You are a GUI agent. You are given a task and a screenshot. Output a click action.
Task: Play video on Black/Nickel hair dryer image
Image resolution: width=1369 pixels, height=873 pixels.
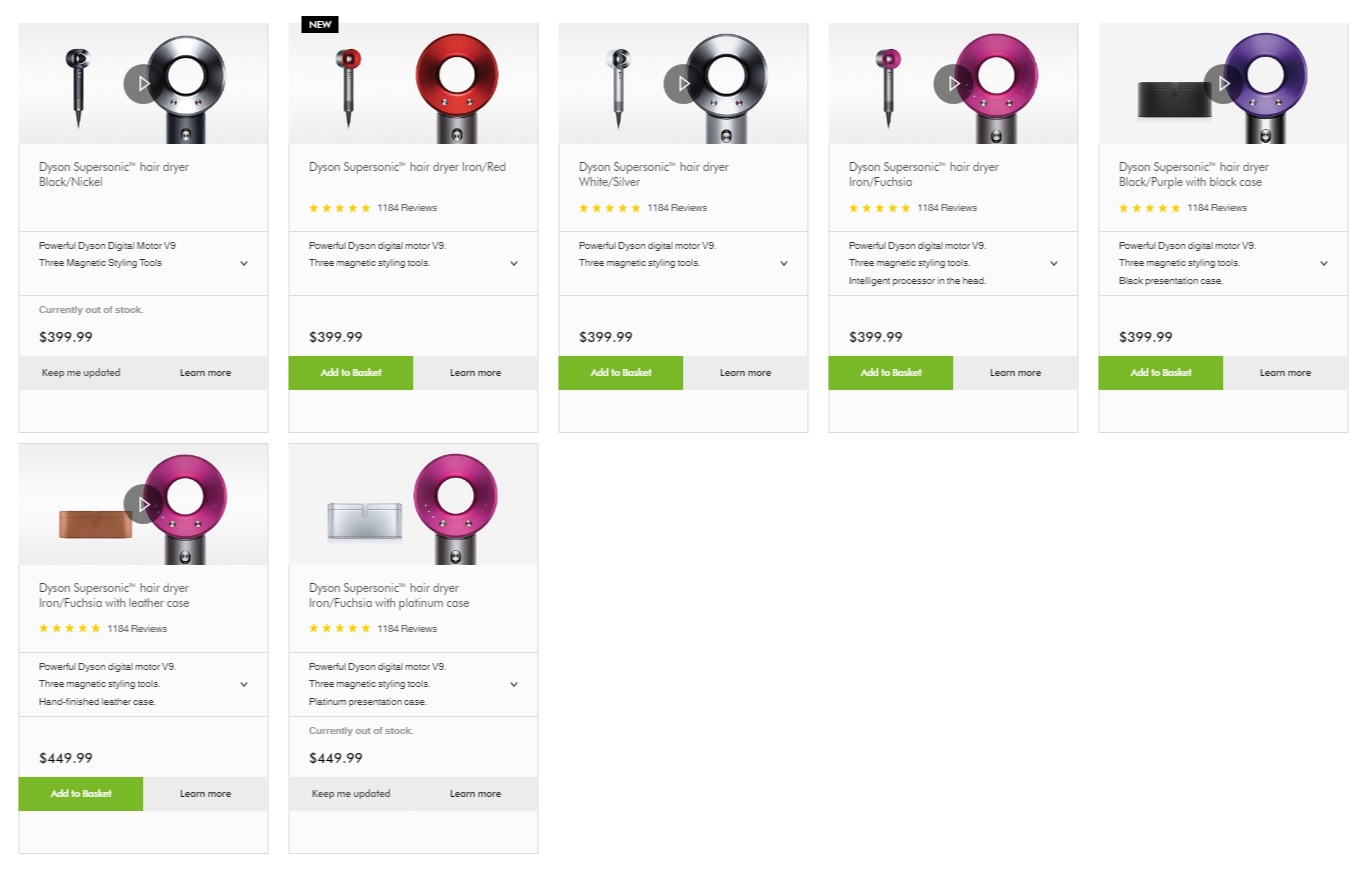click(x=143, y=84)
